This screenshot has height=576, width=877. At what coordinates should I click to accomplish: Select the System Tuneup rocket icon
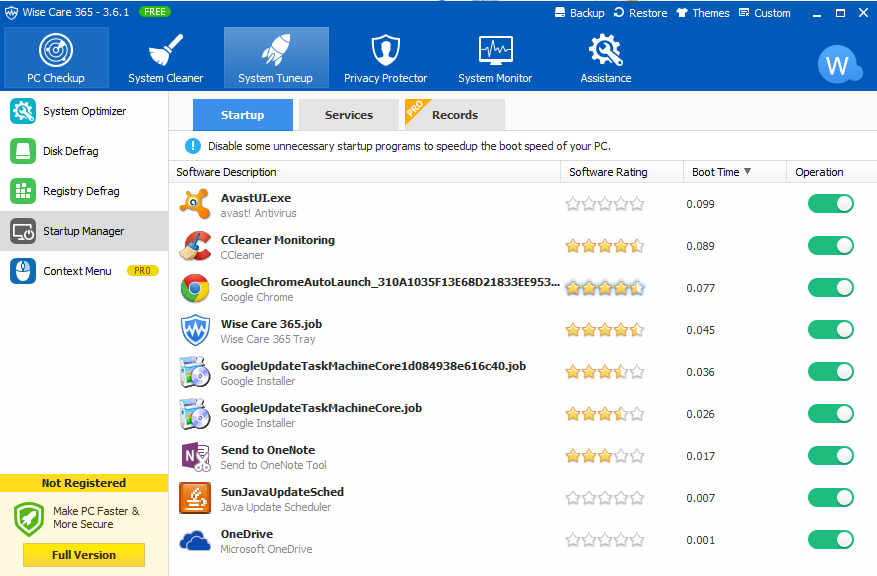pos(276,50)
